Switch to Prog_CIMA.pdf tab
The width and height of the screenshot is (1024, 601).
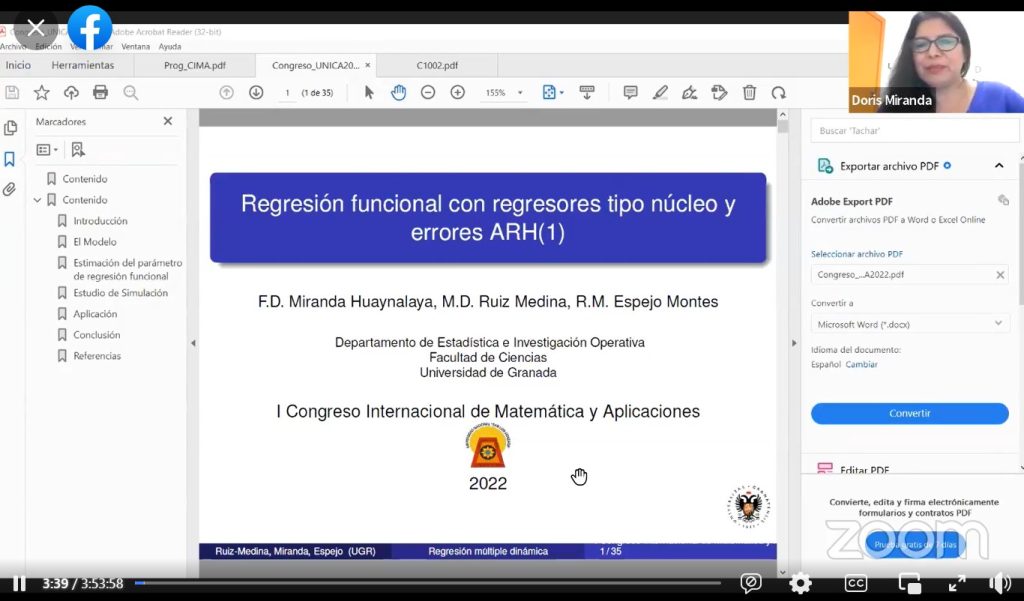195,66
